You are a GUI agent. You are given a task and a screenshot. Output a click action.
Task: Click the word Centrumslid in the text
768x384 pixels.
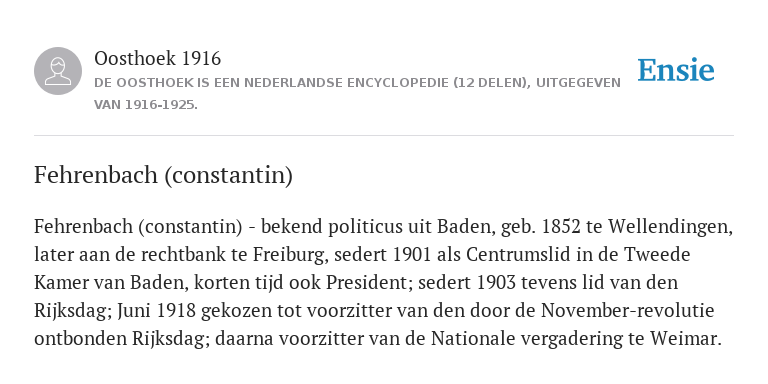click(524, 255)
